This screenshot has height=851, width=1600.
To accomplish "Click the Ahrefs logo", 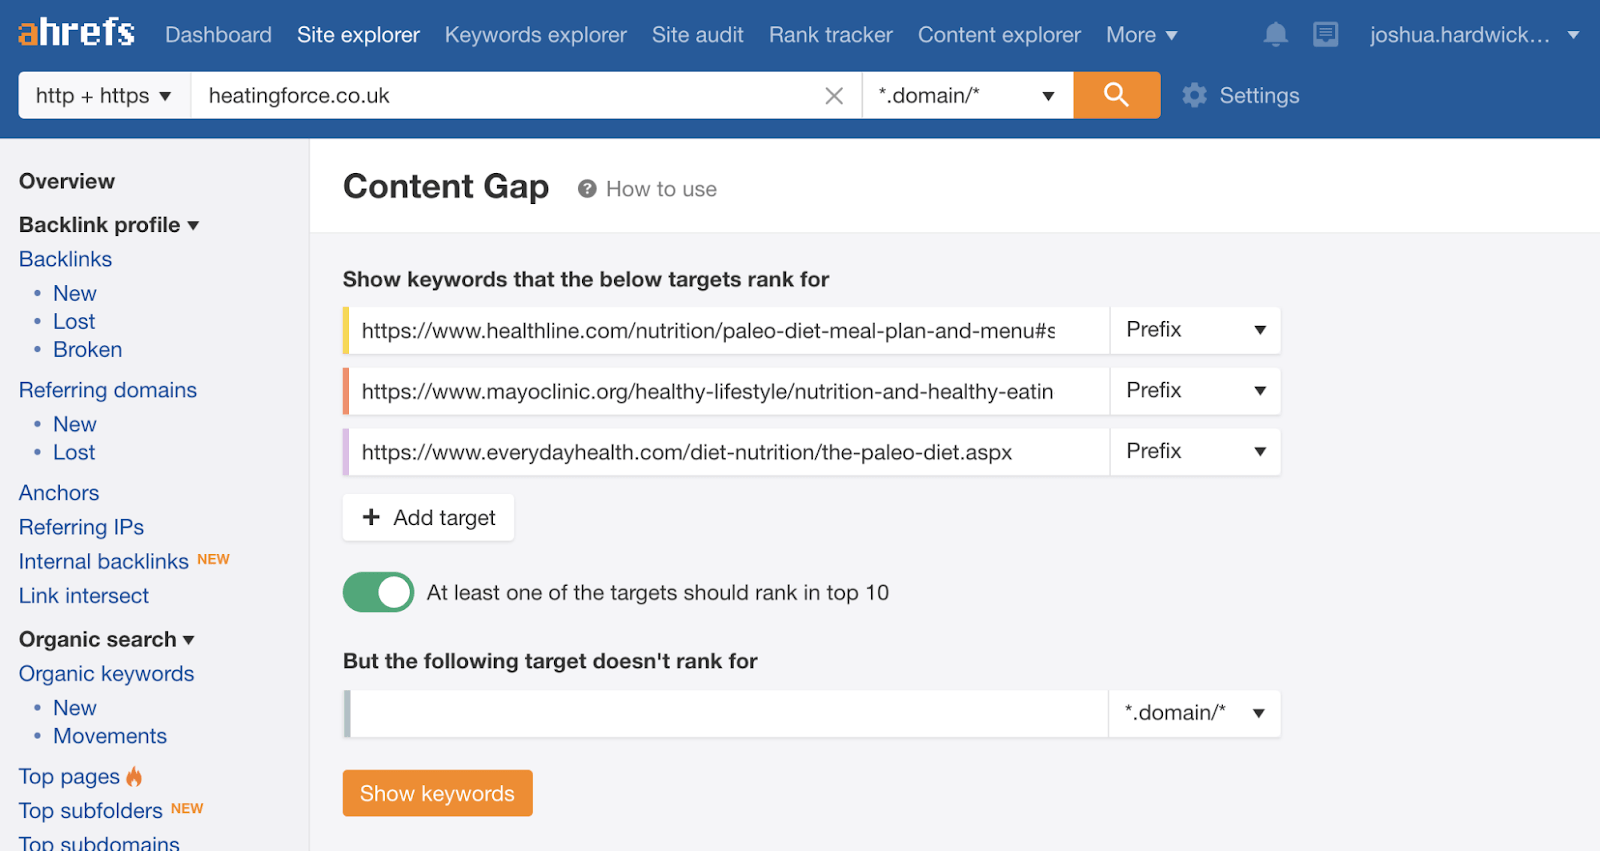I will coord(76,33).
